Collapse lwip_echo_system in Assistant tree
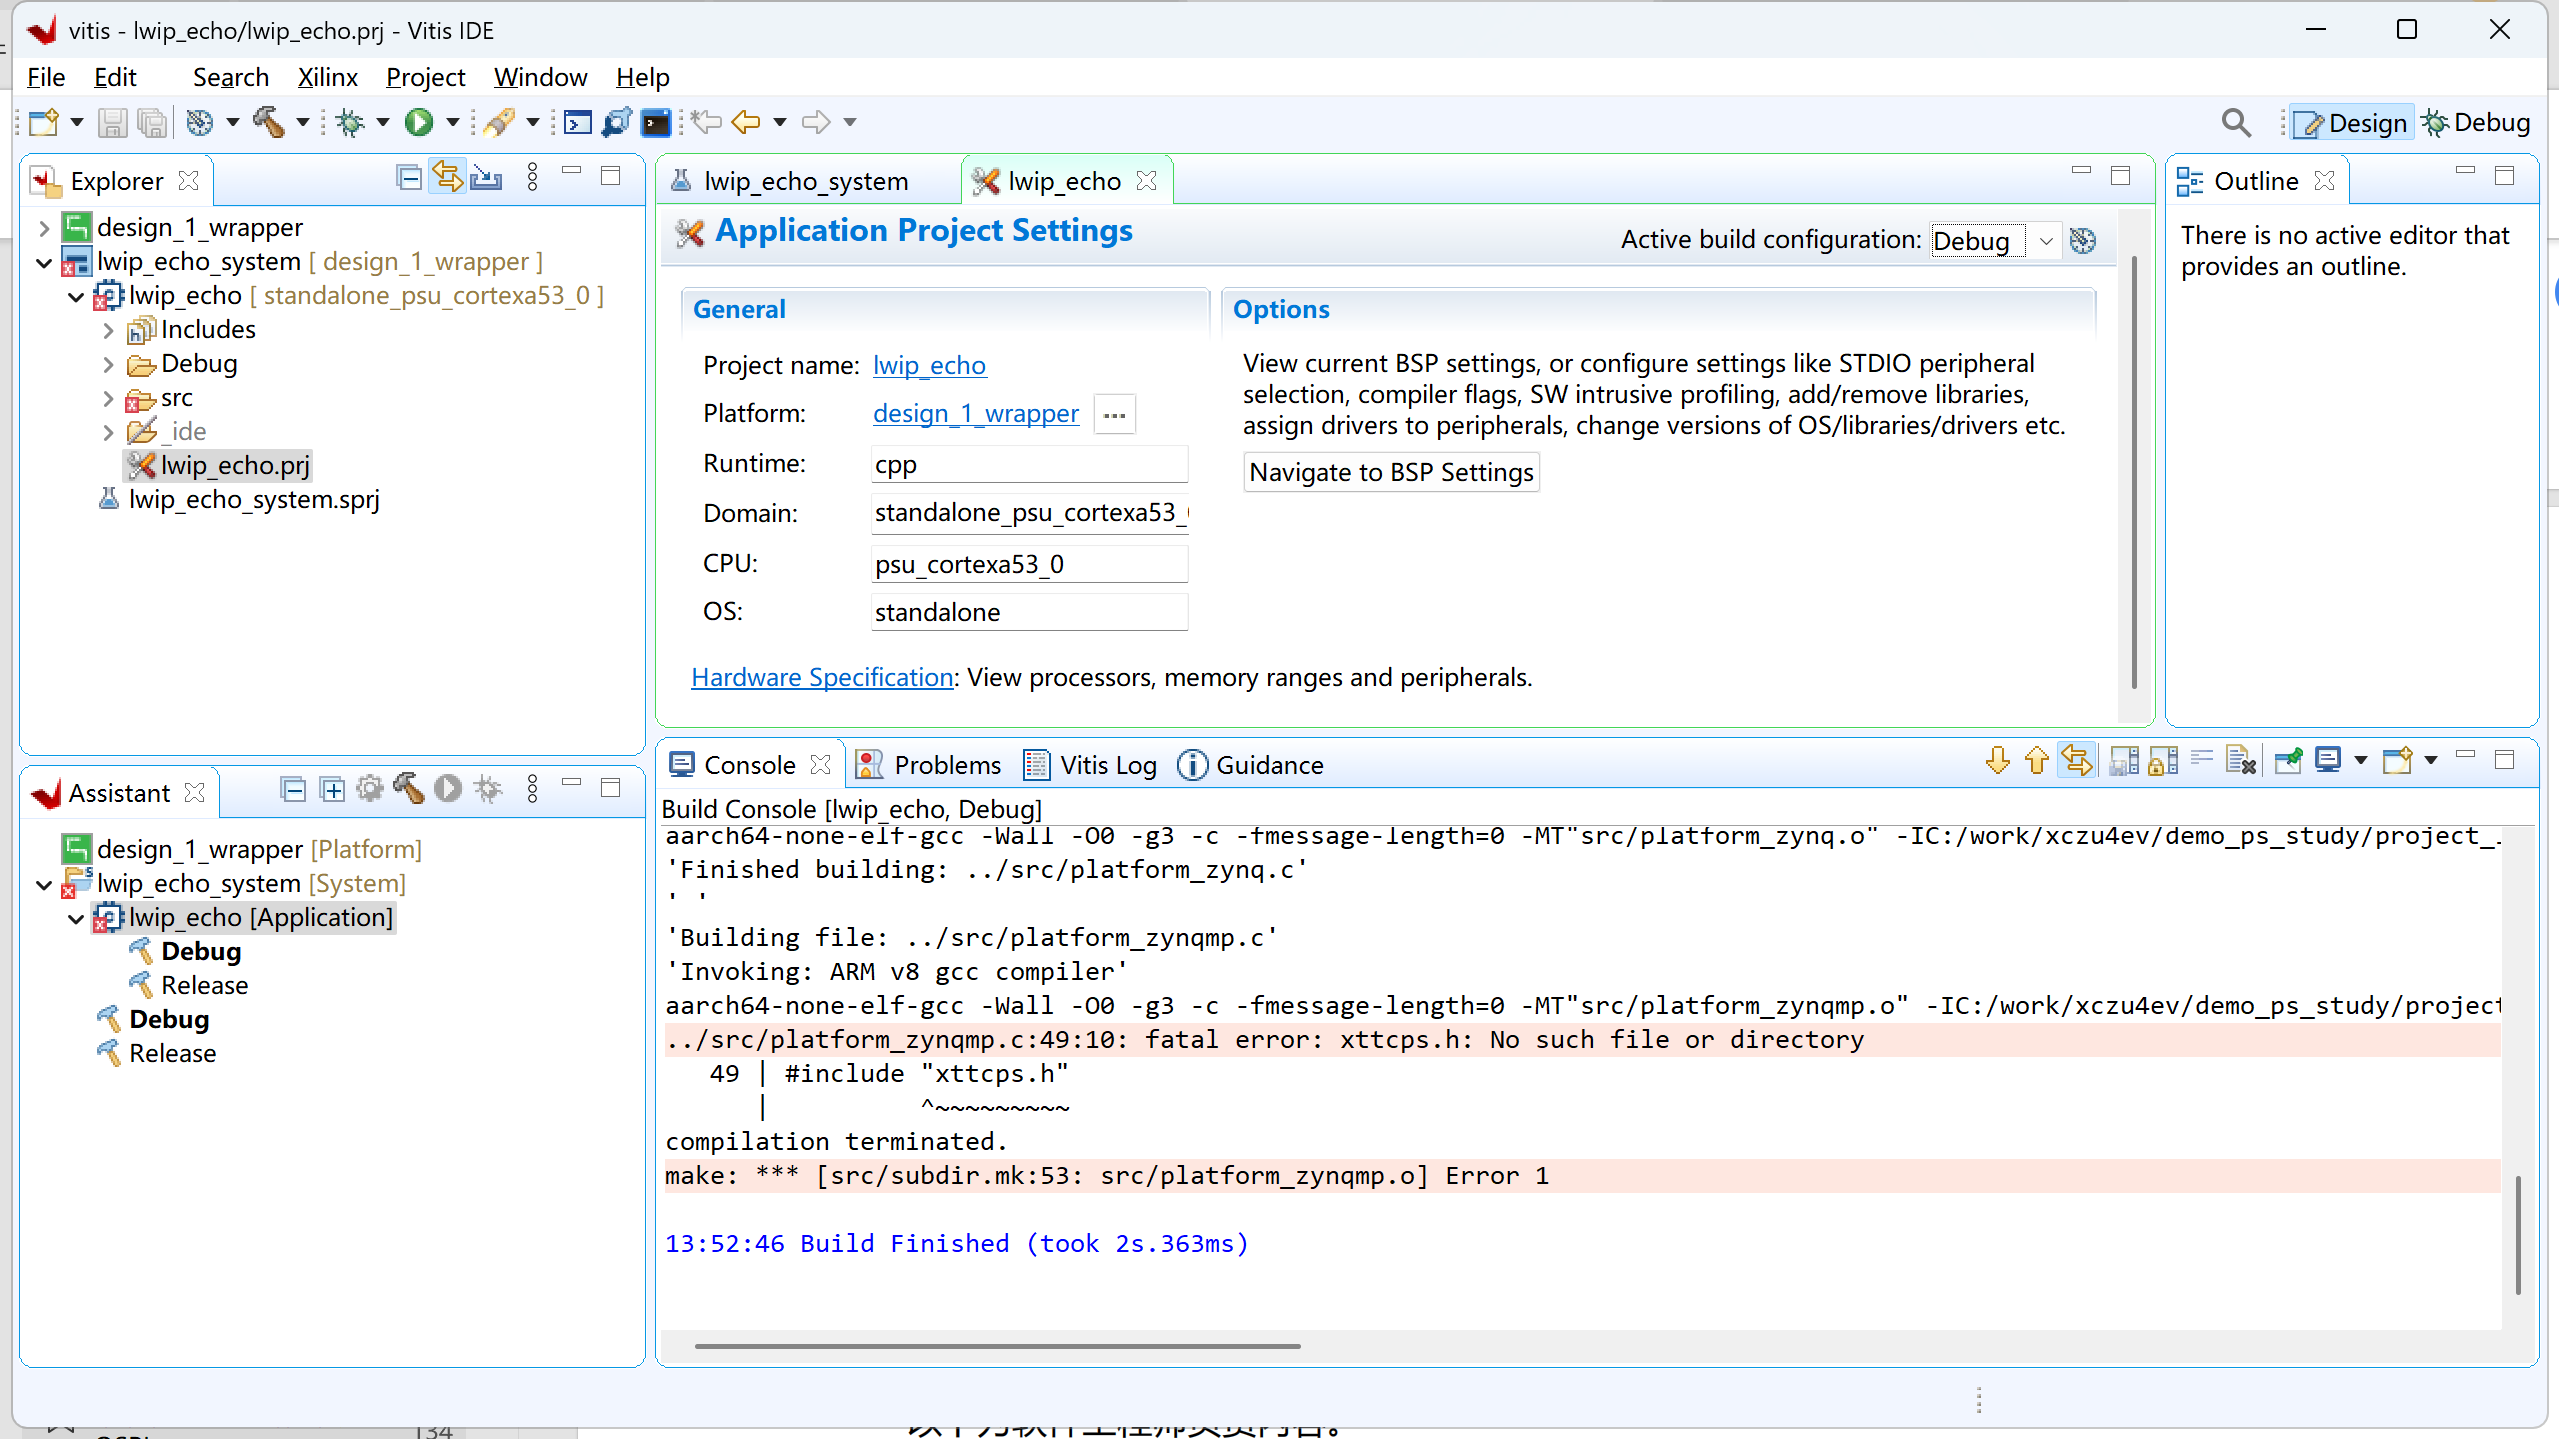 coord(44,885)
